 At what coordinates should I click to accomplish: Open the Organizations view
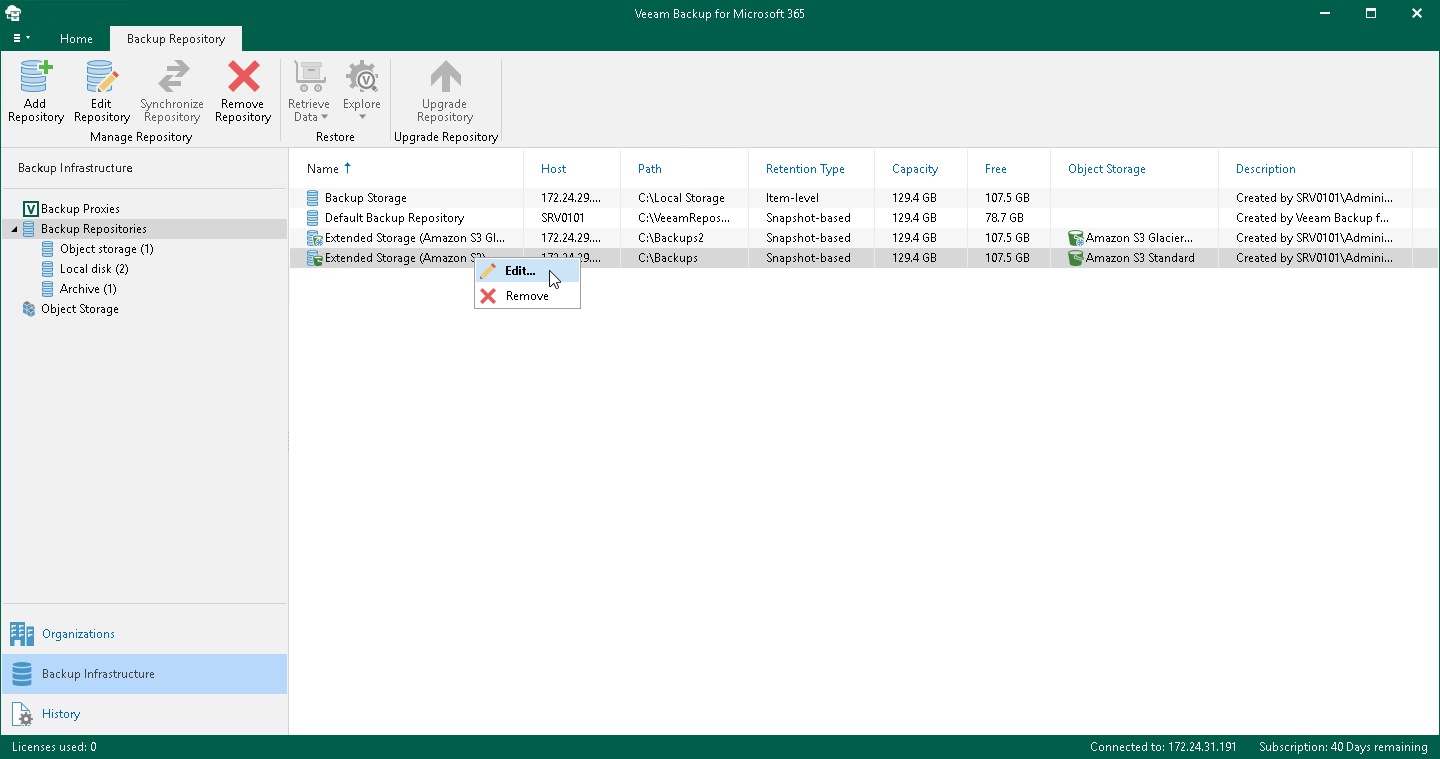pyautogui.click(x=144, y=634)
